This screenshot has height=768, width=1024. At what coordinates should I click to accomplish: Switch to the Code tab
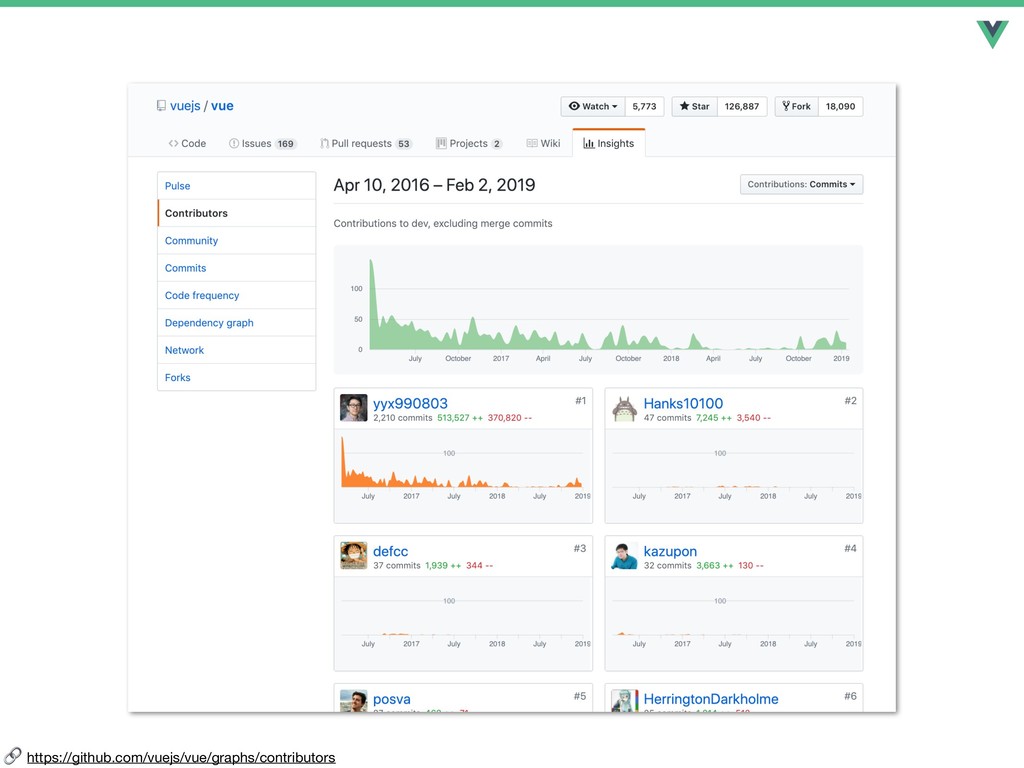pos(187,144)
